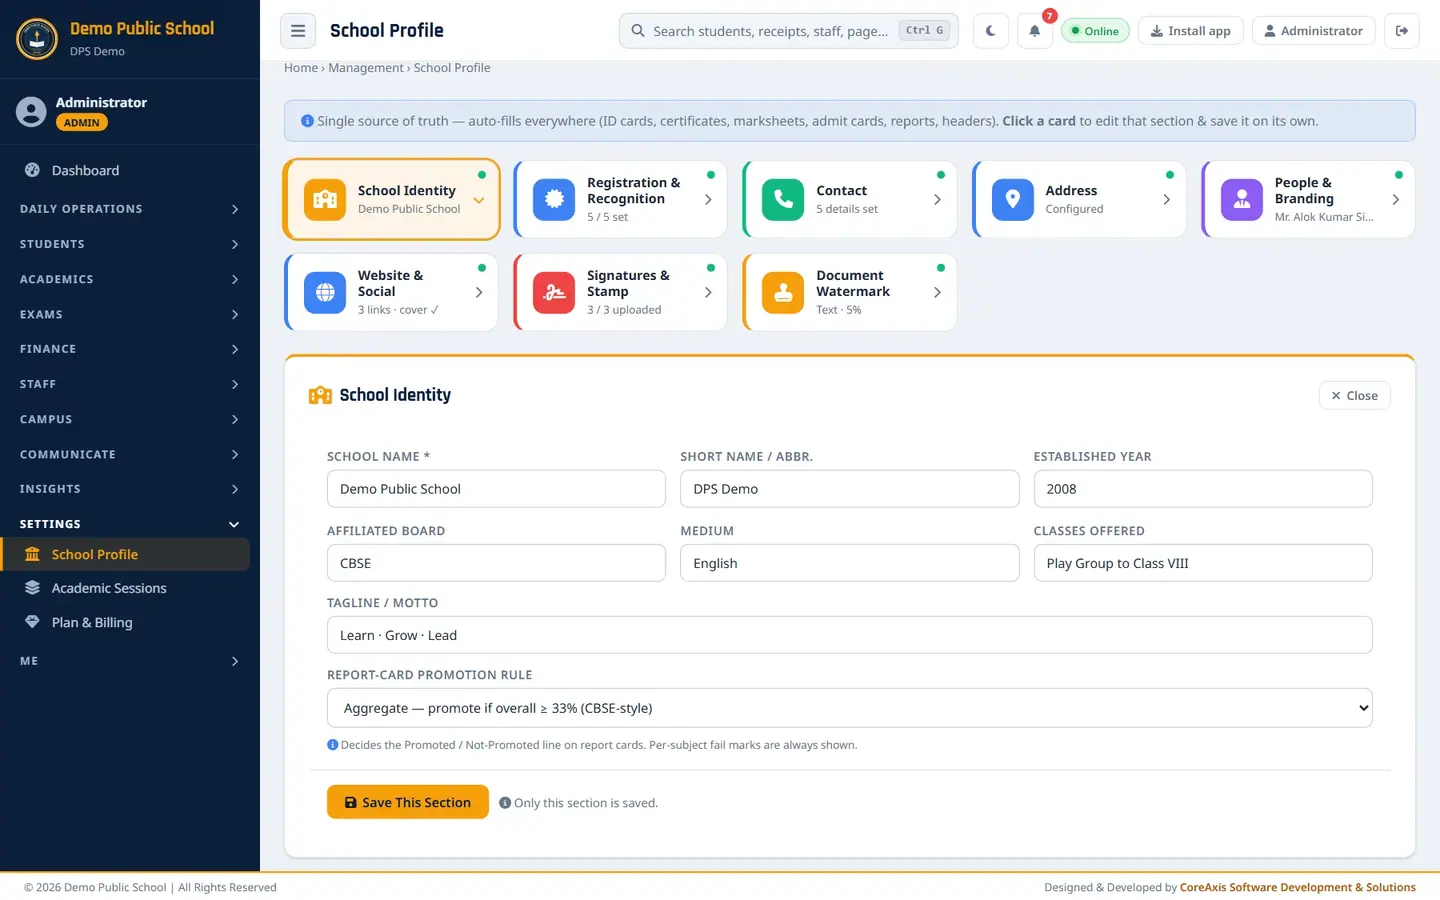Viewport: 1440px width, 900px height.
Task: Open the School Identity card icon
Action: (325, 200)
